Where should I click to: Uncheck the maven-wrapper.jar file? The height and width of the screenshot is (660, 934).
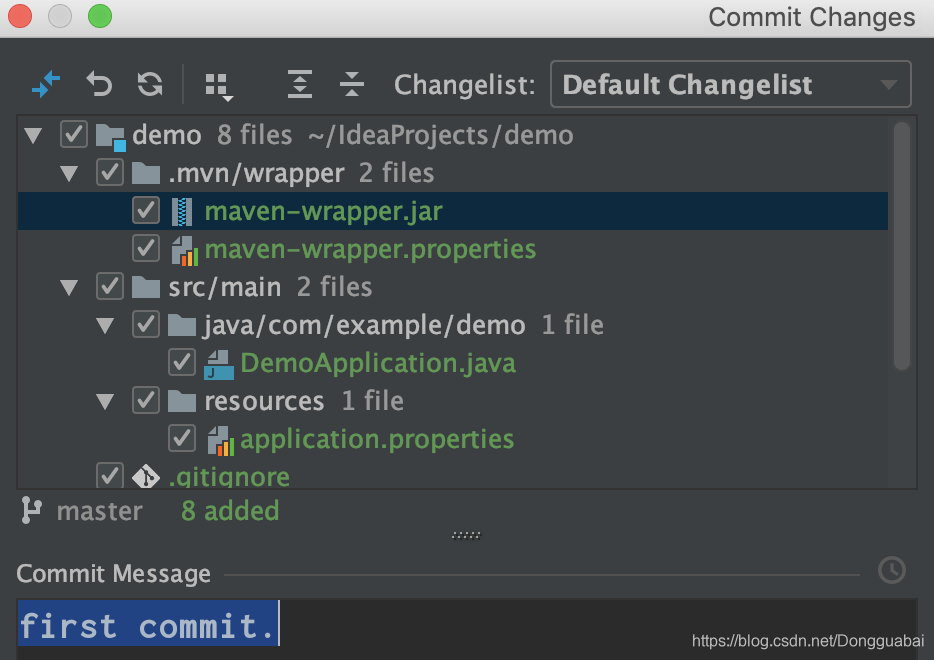click(x=145, y=210)
